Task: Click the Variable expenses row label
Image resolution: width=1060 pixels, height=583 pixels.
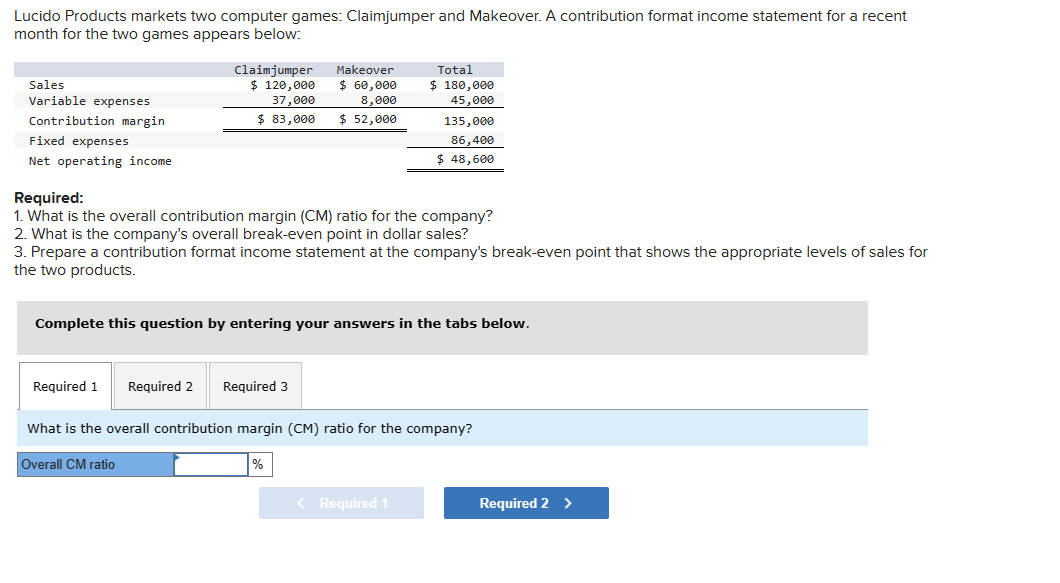Action: (89, 101)
